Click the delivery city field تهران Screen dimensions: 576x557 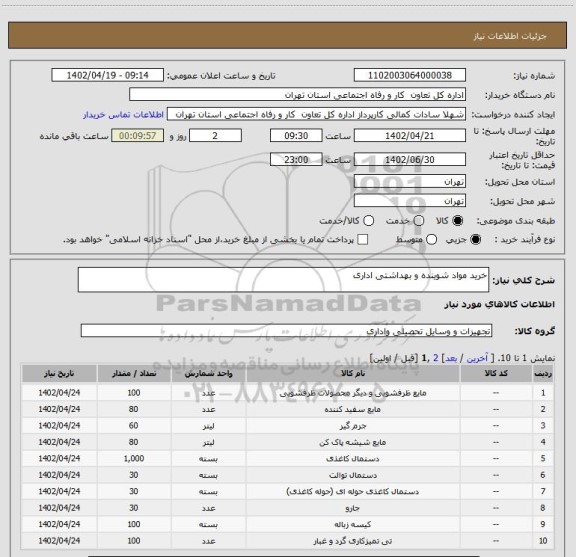tap(410, 201)
